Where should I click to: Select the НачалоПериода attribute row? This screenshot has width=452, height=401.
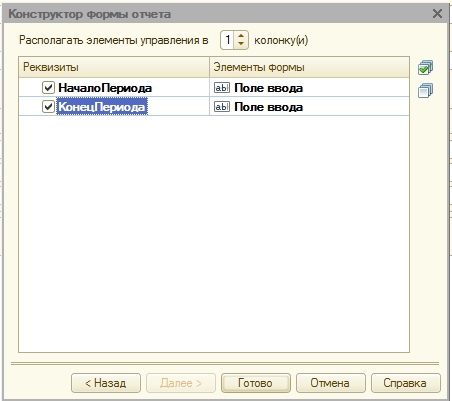point(214,88)
